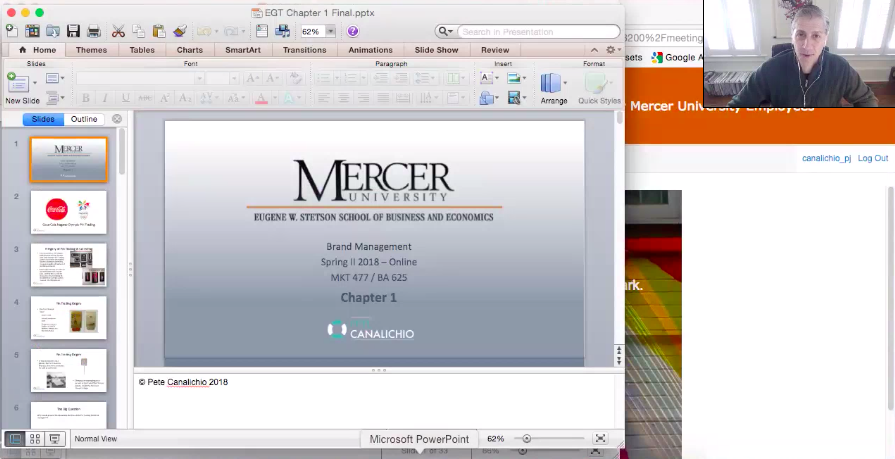Viewport: 895px width, 459px height.
Task: Toggle Underline formatting
Action: click(125, 98)
